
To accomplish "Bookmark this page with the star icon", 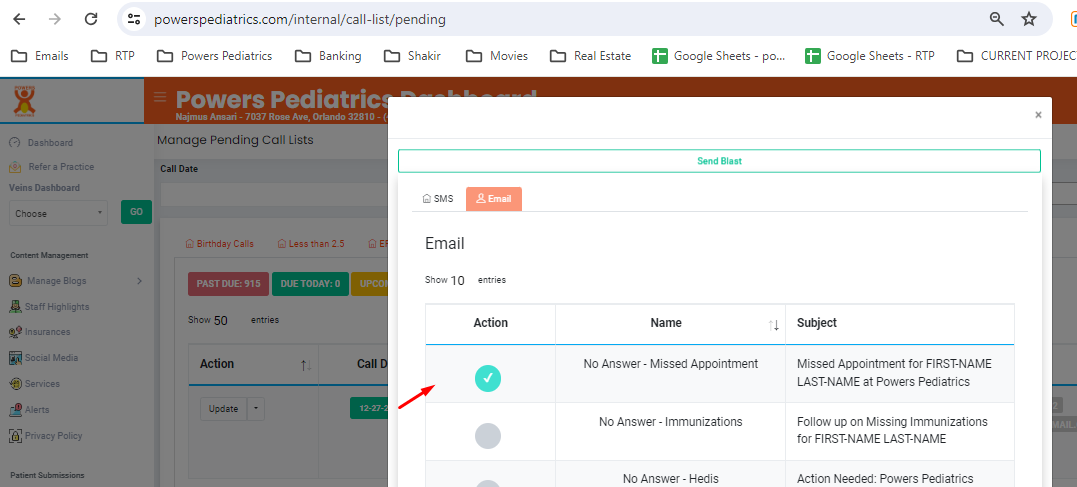I will coord(1028,19).
